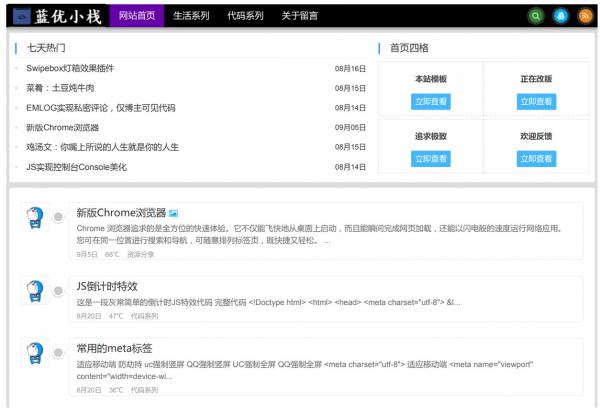
Task: Go to the 关于留言 page
Action: 300,16
